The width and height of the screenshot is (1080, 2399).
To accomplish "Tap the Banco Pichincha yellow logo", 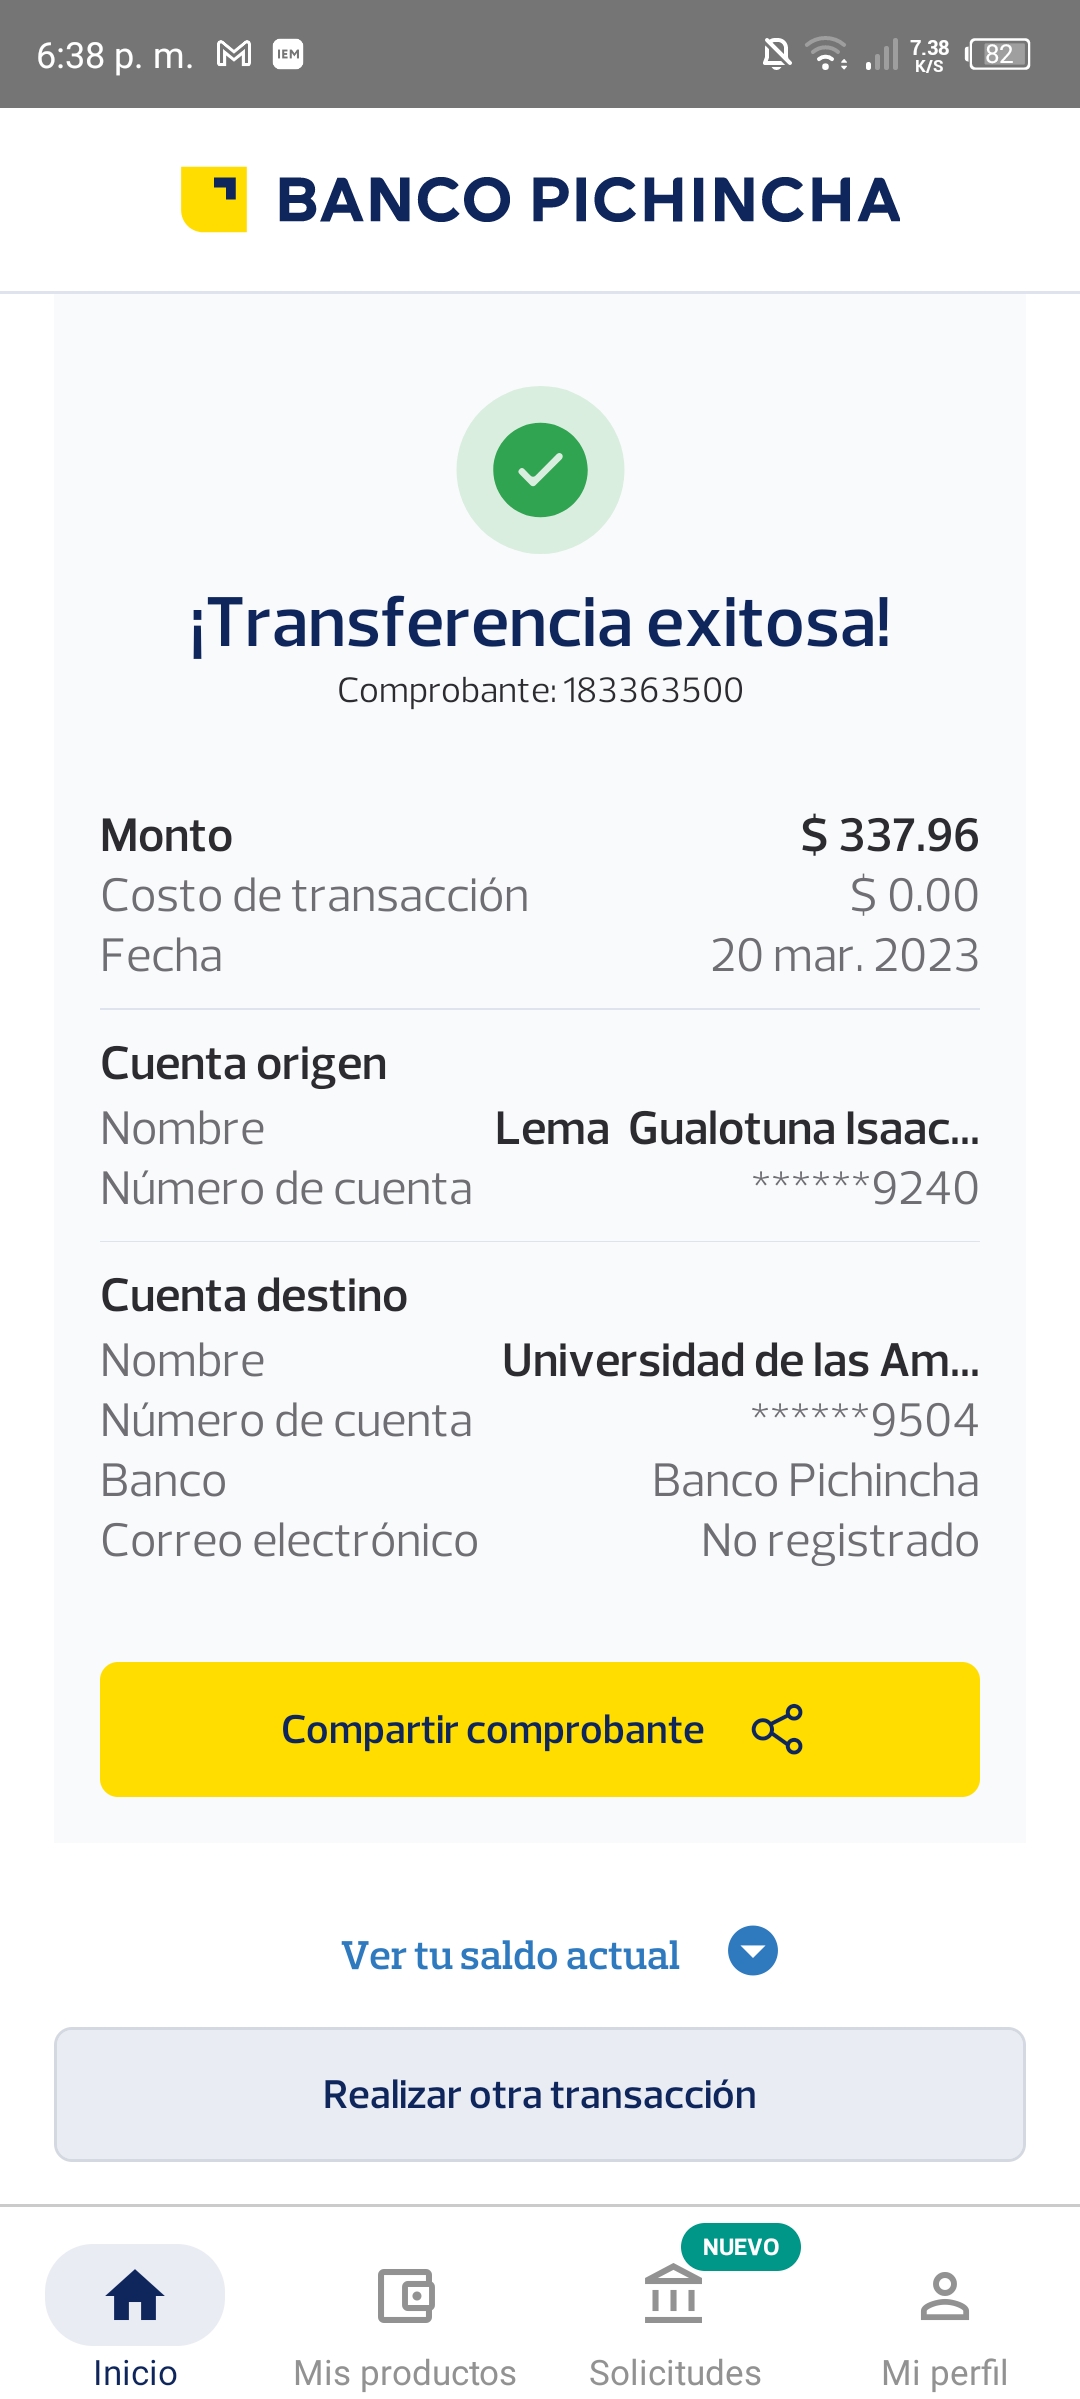I will coord(214,199).
